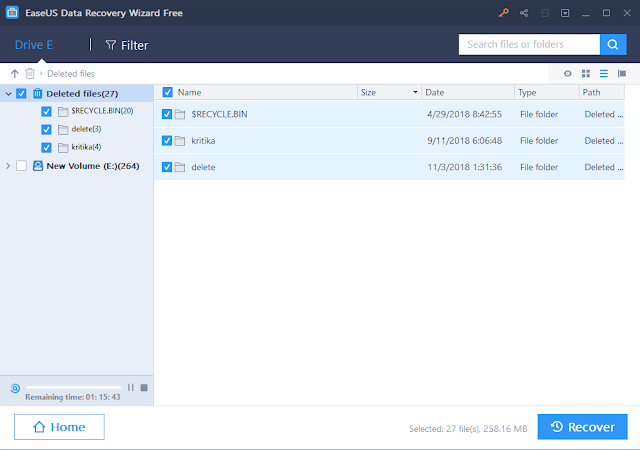
Task: Click the New Volume (E:) drive icon
Action: tap(38, 166)
